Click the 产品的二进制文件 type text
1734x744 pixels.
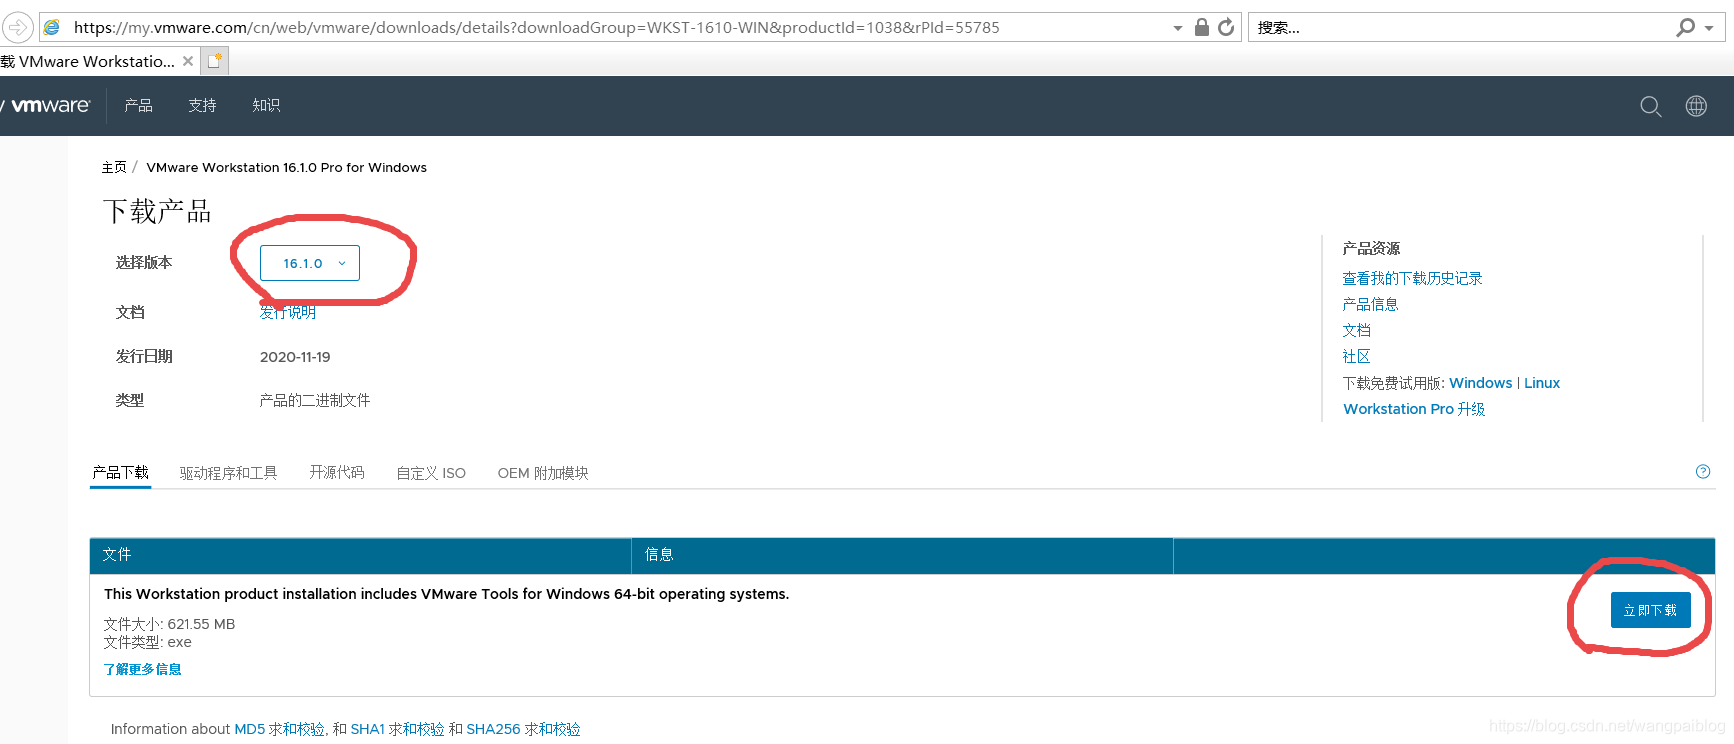(x=315, y=400)
